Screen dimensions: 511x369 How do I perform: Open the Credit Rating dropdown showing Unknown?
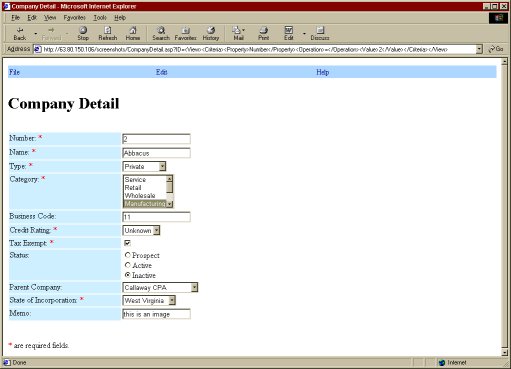(x=156, y=230)
